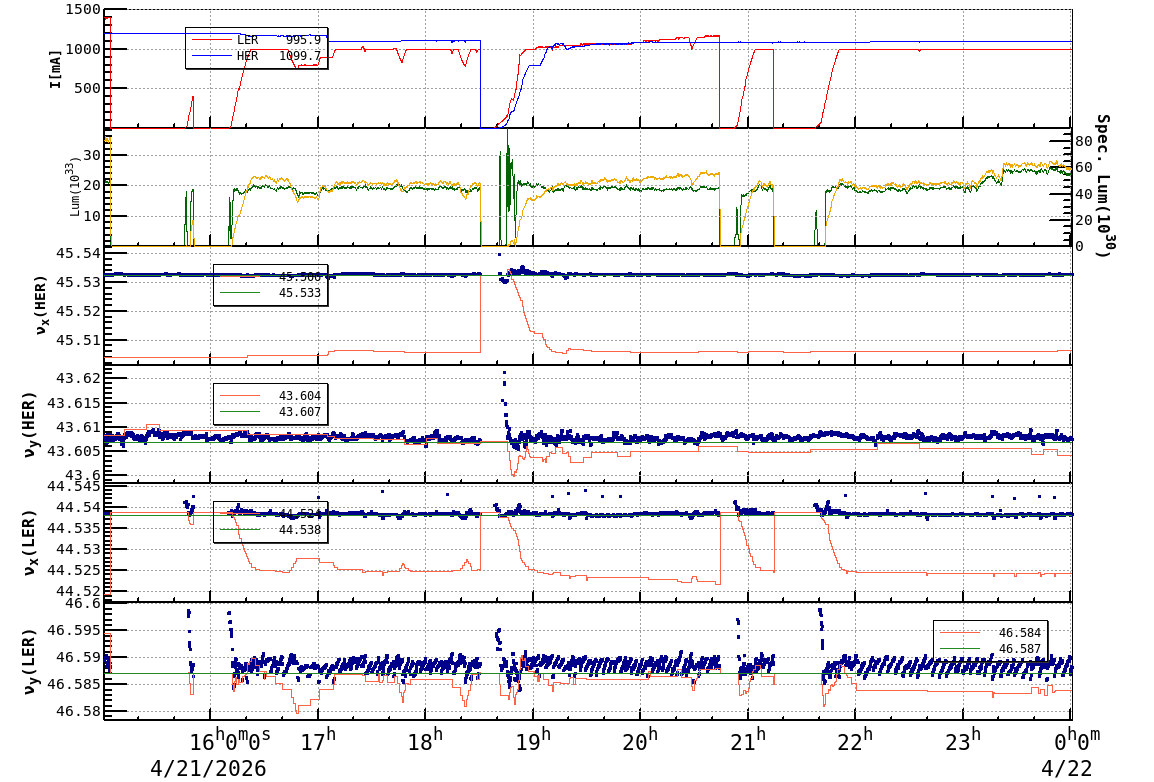This screenshot has height=782, width=1154.
Task: Click legend value 43.604 in νy(HER) plot
Action: pyautogui.click(x=300, y=396)
